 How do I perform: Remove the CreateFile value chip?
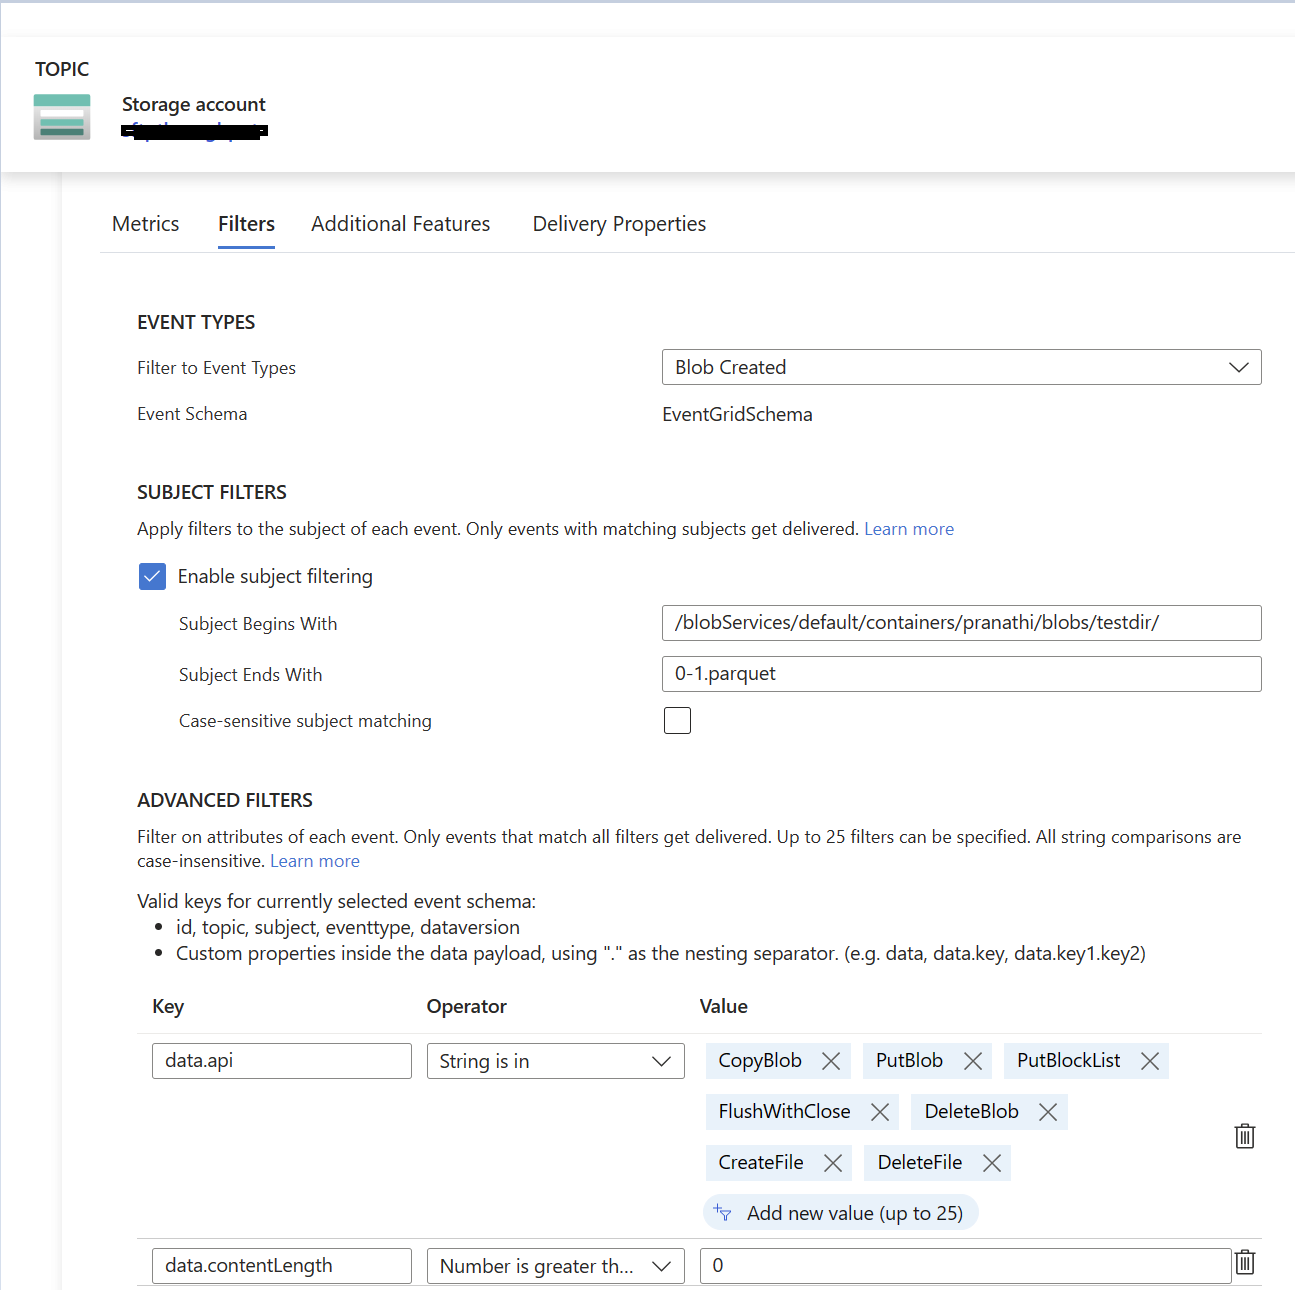[x=833, y=1162]
